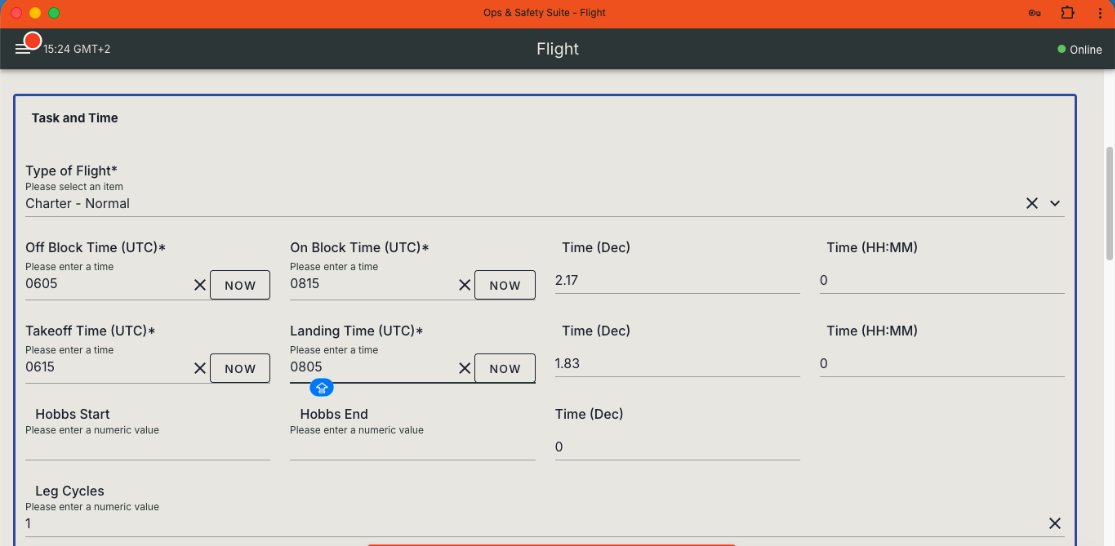Click into the Hobbs End field

coord(412,447)
